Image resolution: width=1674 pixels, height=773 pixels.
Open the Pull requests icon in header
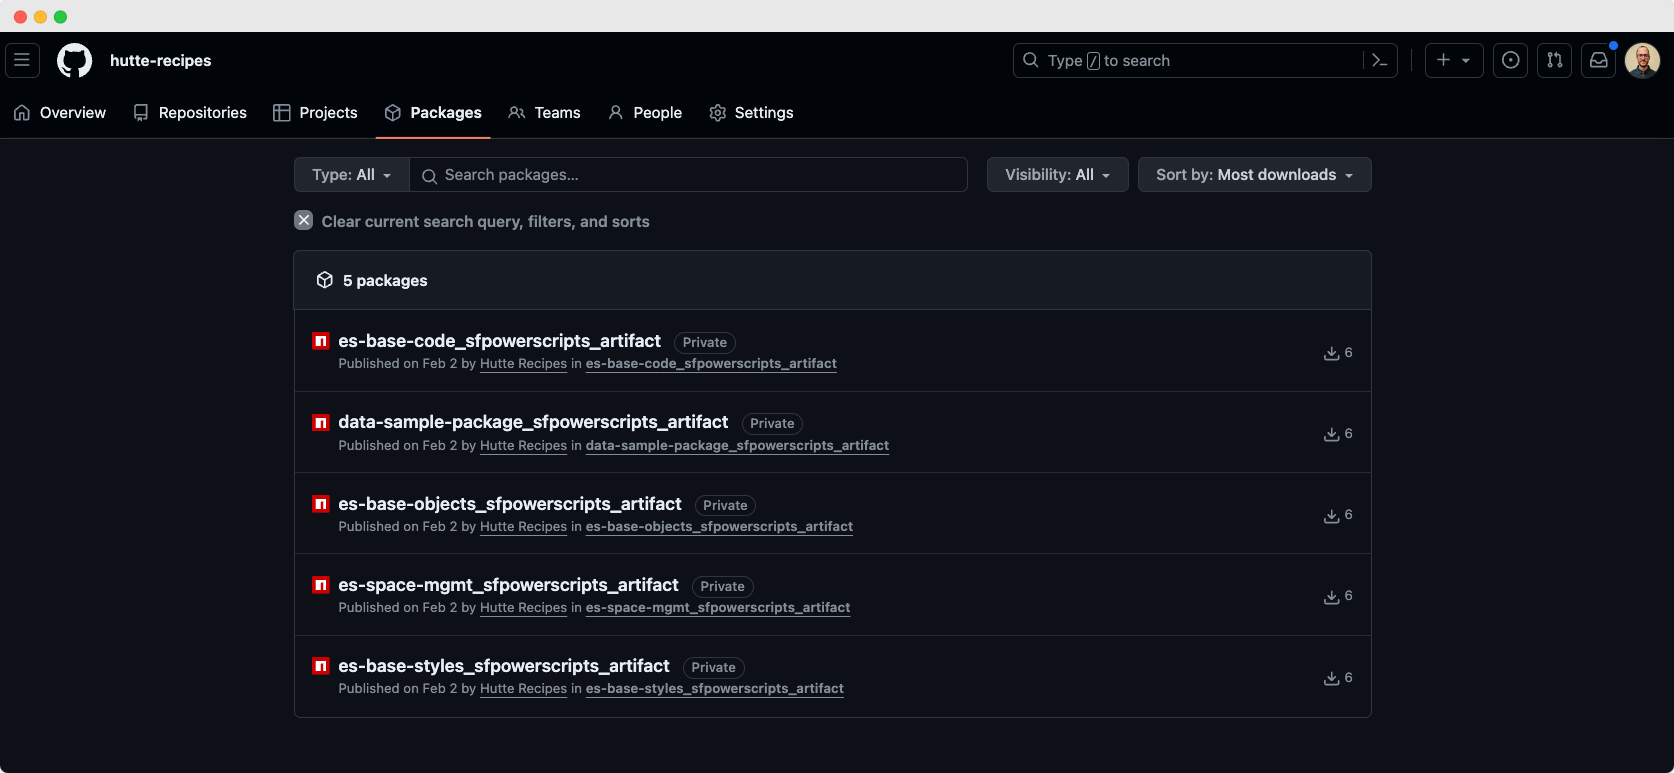click(x=1554, y=60)
